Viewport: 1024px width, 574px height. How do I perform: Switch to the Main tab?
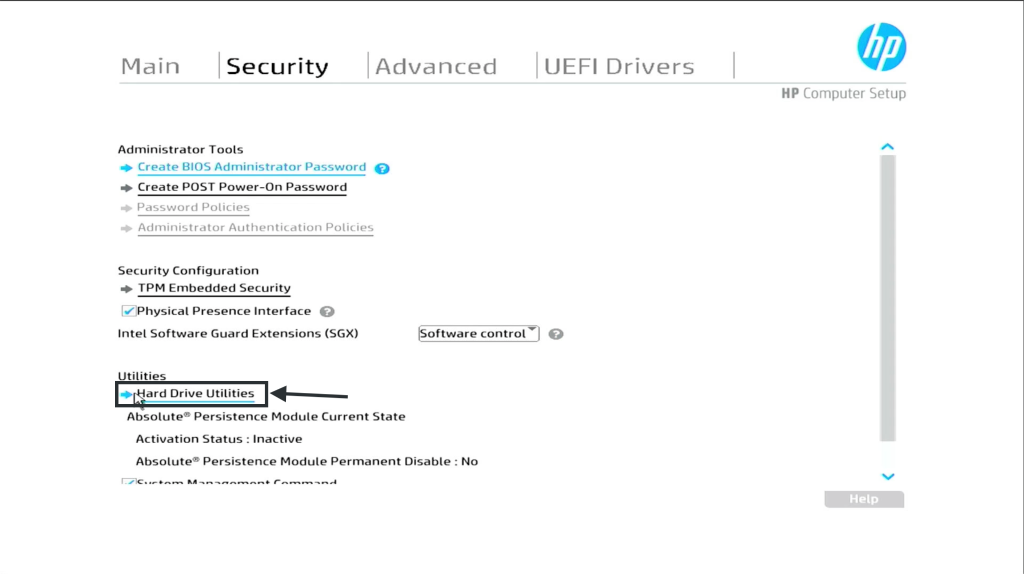[x=150, y=66]
